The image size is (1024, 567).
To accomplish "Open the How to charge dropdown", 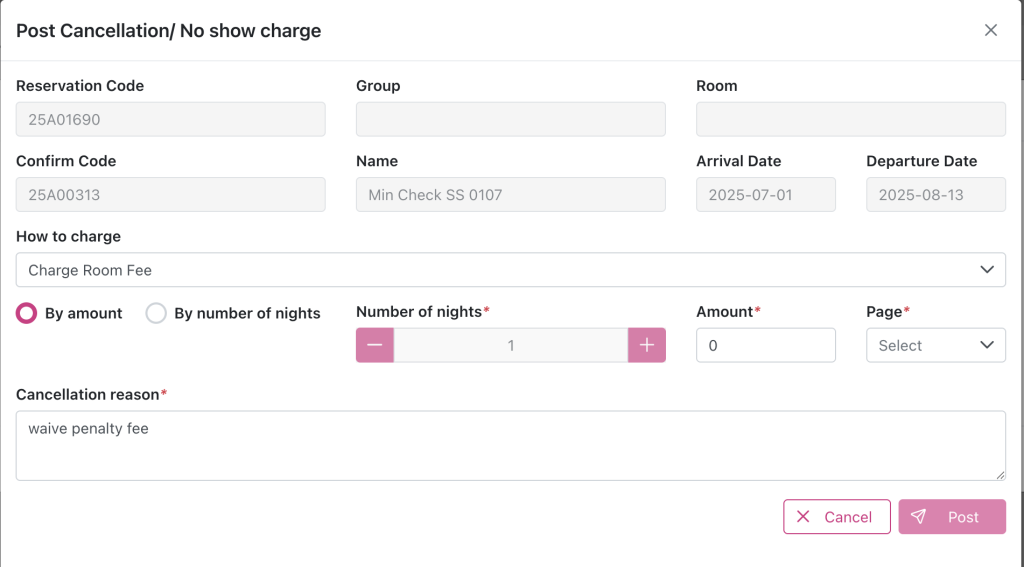I will click(510, 270).
